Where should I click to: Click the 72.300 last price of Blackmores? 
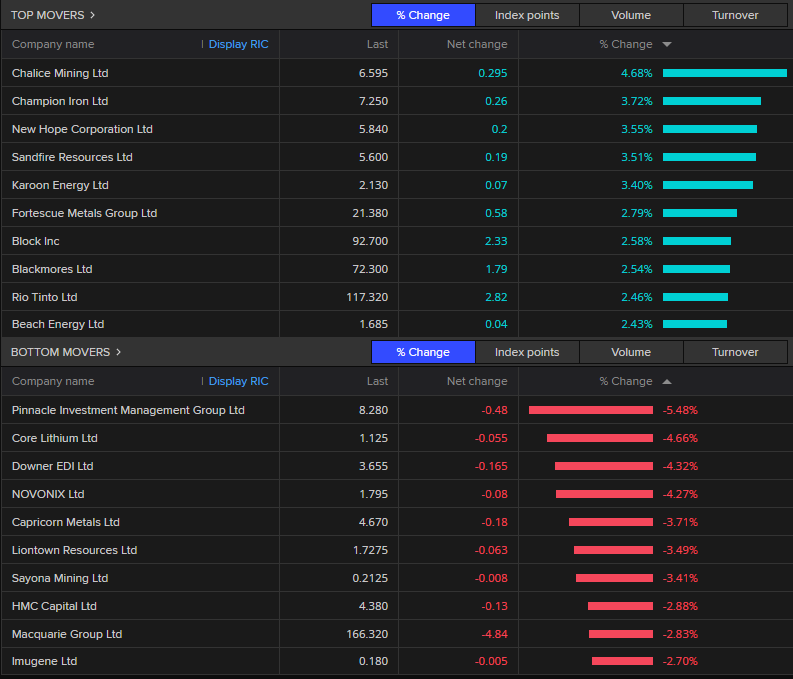coord(370,269)
